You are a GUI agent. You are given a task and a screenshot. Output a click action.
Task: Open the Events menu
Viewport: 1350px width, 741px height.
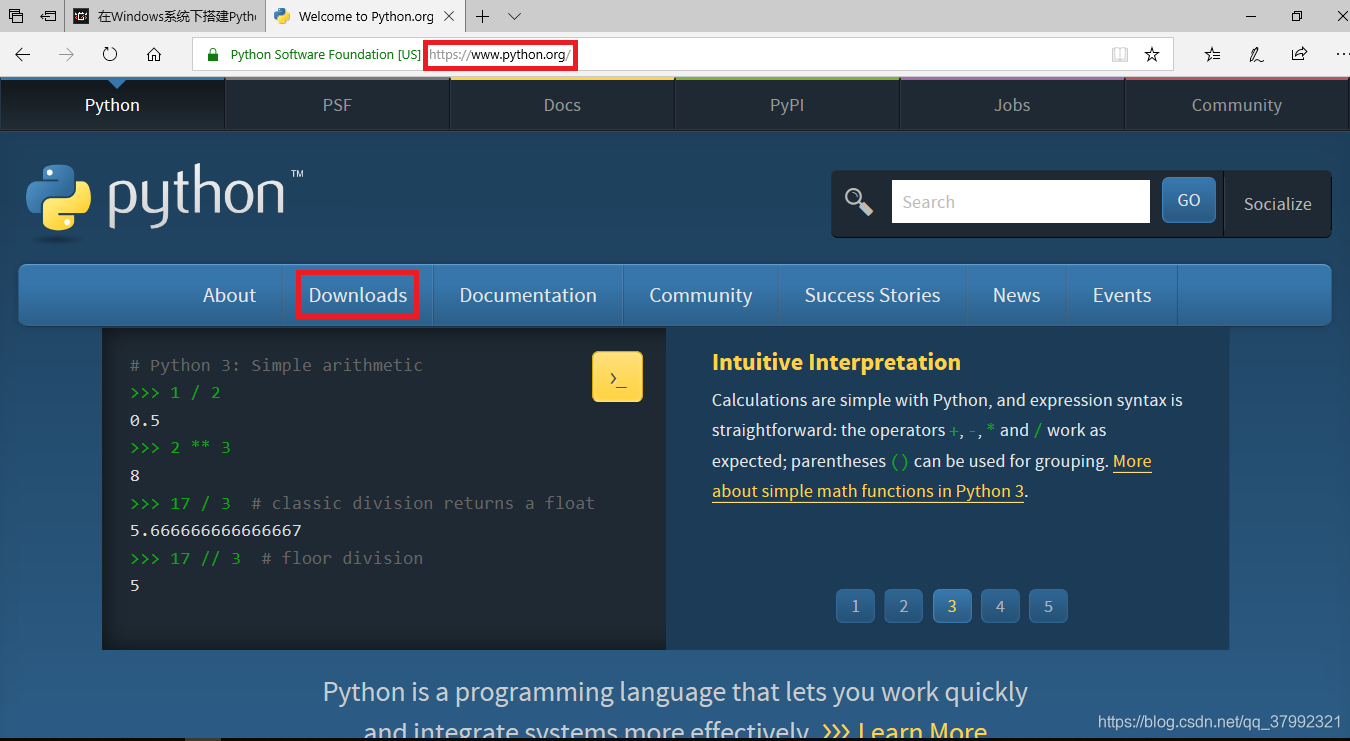click(1122, 295)
